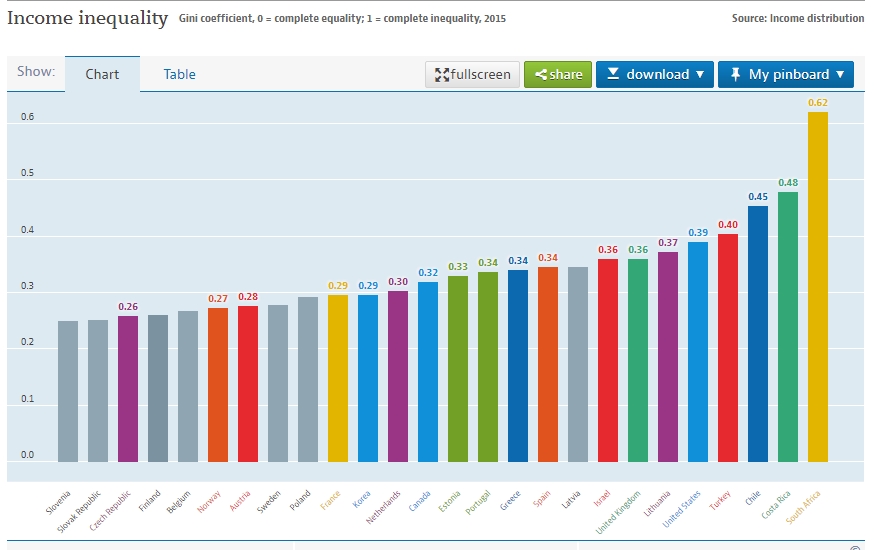874x550 pixels.
Task: Toggle highlight on the United States label
Action: point(682,509)
